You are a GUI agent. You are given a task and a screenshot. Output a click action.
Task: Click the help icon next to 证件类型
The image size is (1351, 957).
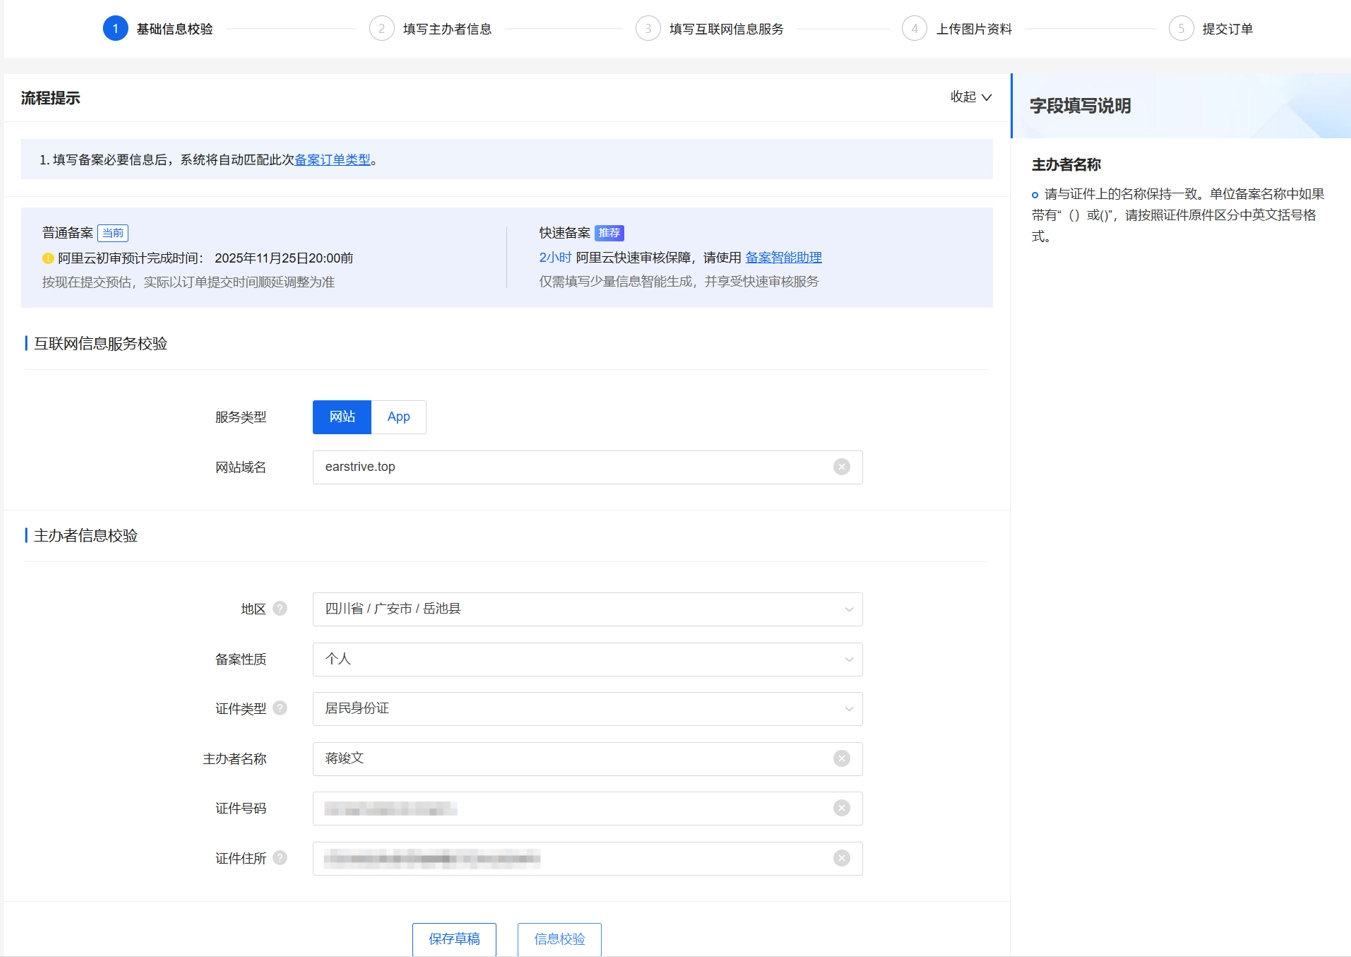tap(279, 708)
